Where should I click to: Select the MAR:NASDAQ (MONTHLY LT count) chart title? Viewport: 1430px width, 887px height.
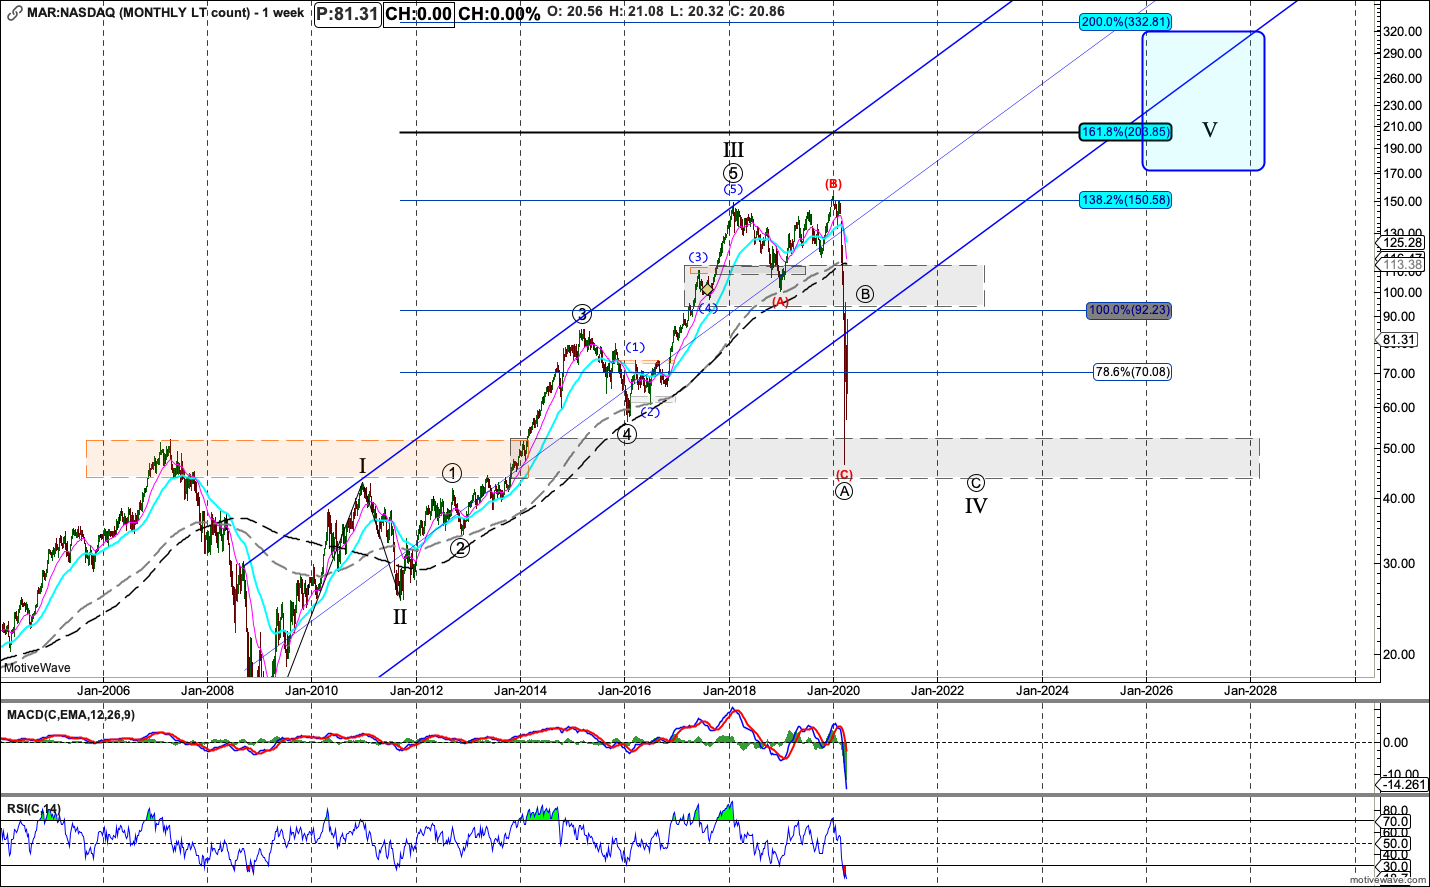click(165, 13)
